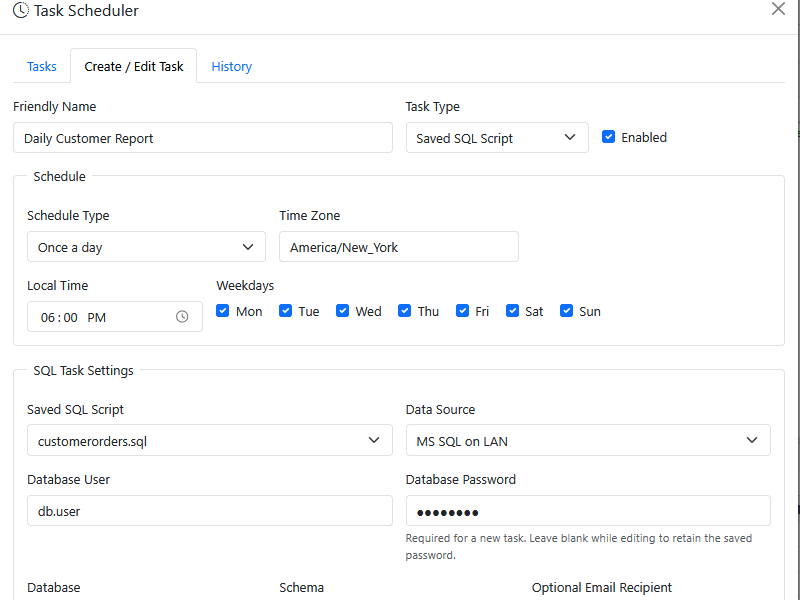Viewport: 800px width, 600px height.
Task: Click the Local Time field hour value
Action: click(x=47, y=317)
